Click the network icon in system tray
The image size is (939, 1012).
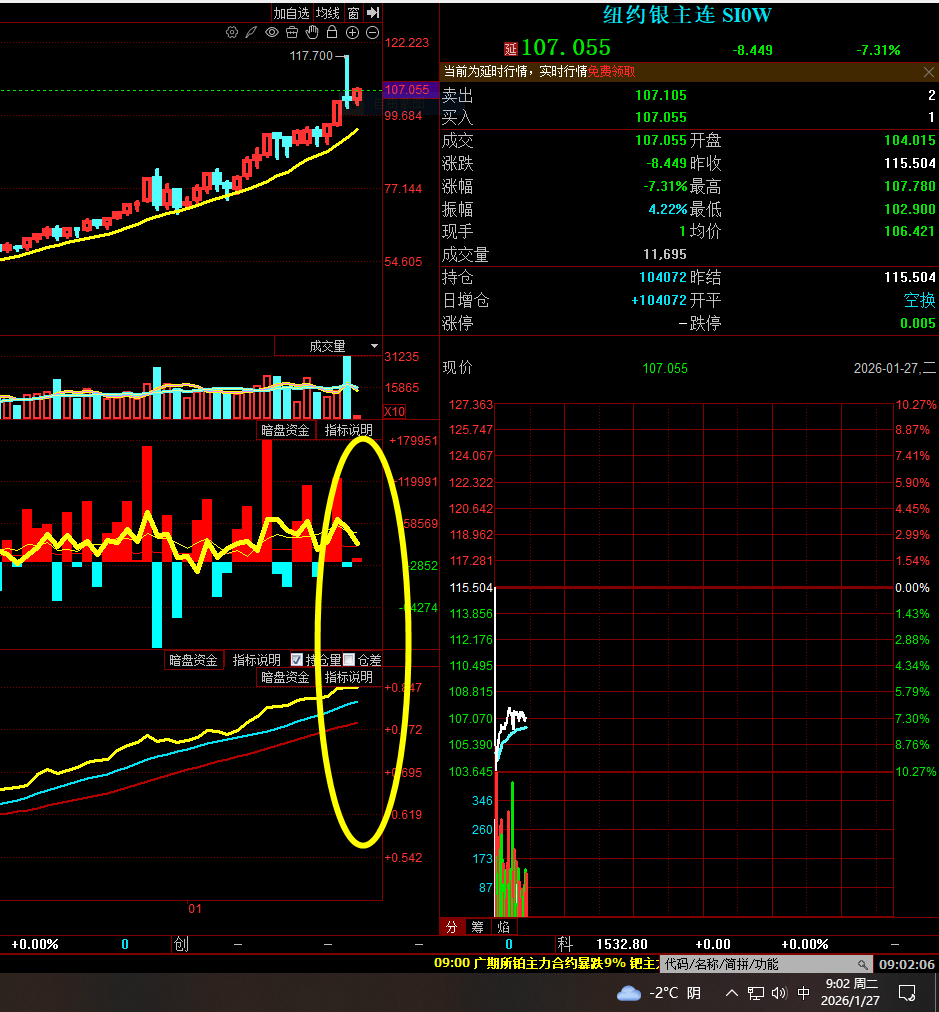[x=756, y=993]
